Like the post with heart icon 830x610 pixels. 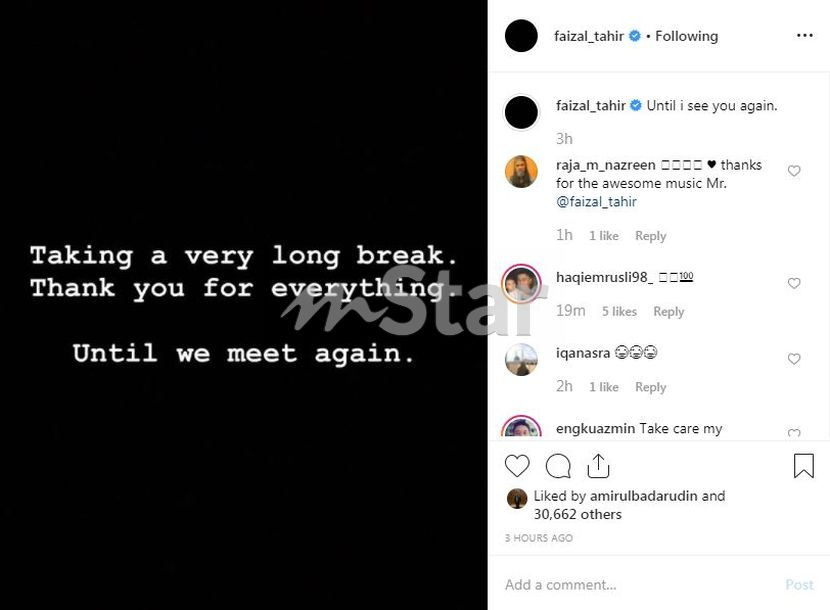[x=517, y=466]
